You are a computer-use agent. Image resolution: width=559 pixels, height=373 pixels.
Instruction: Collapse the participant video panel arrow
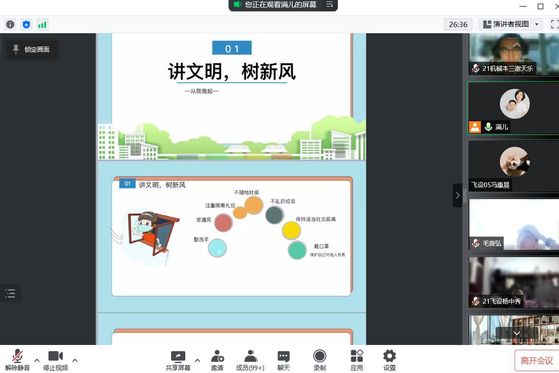pyautogui.click(x=458, y=195)
